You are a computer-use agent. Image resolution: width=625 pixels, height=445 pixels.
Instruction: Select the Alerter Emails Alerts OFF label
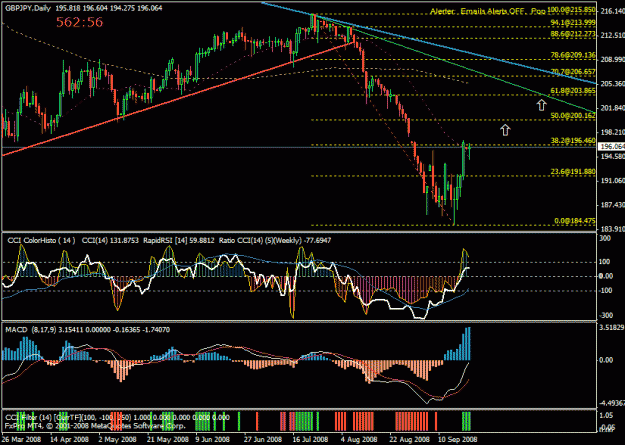tap(477, 12)
